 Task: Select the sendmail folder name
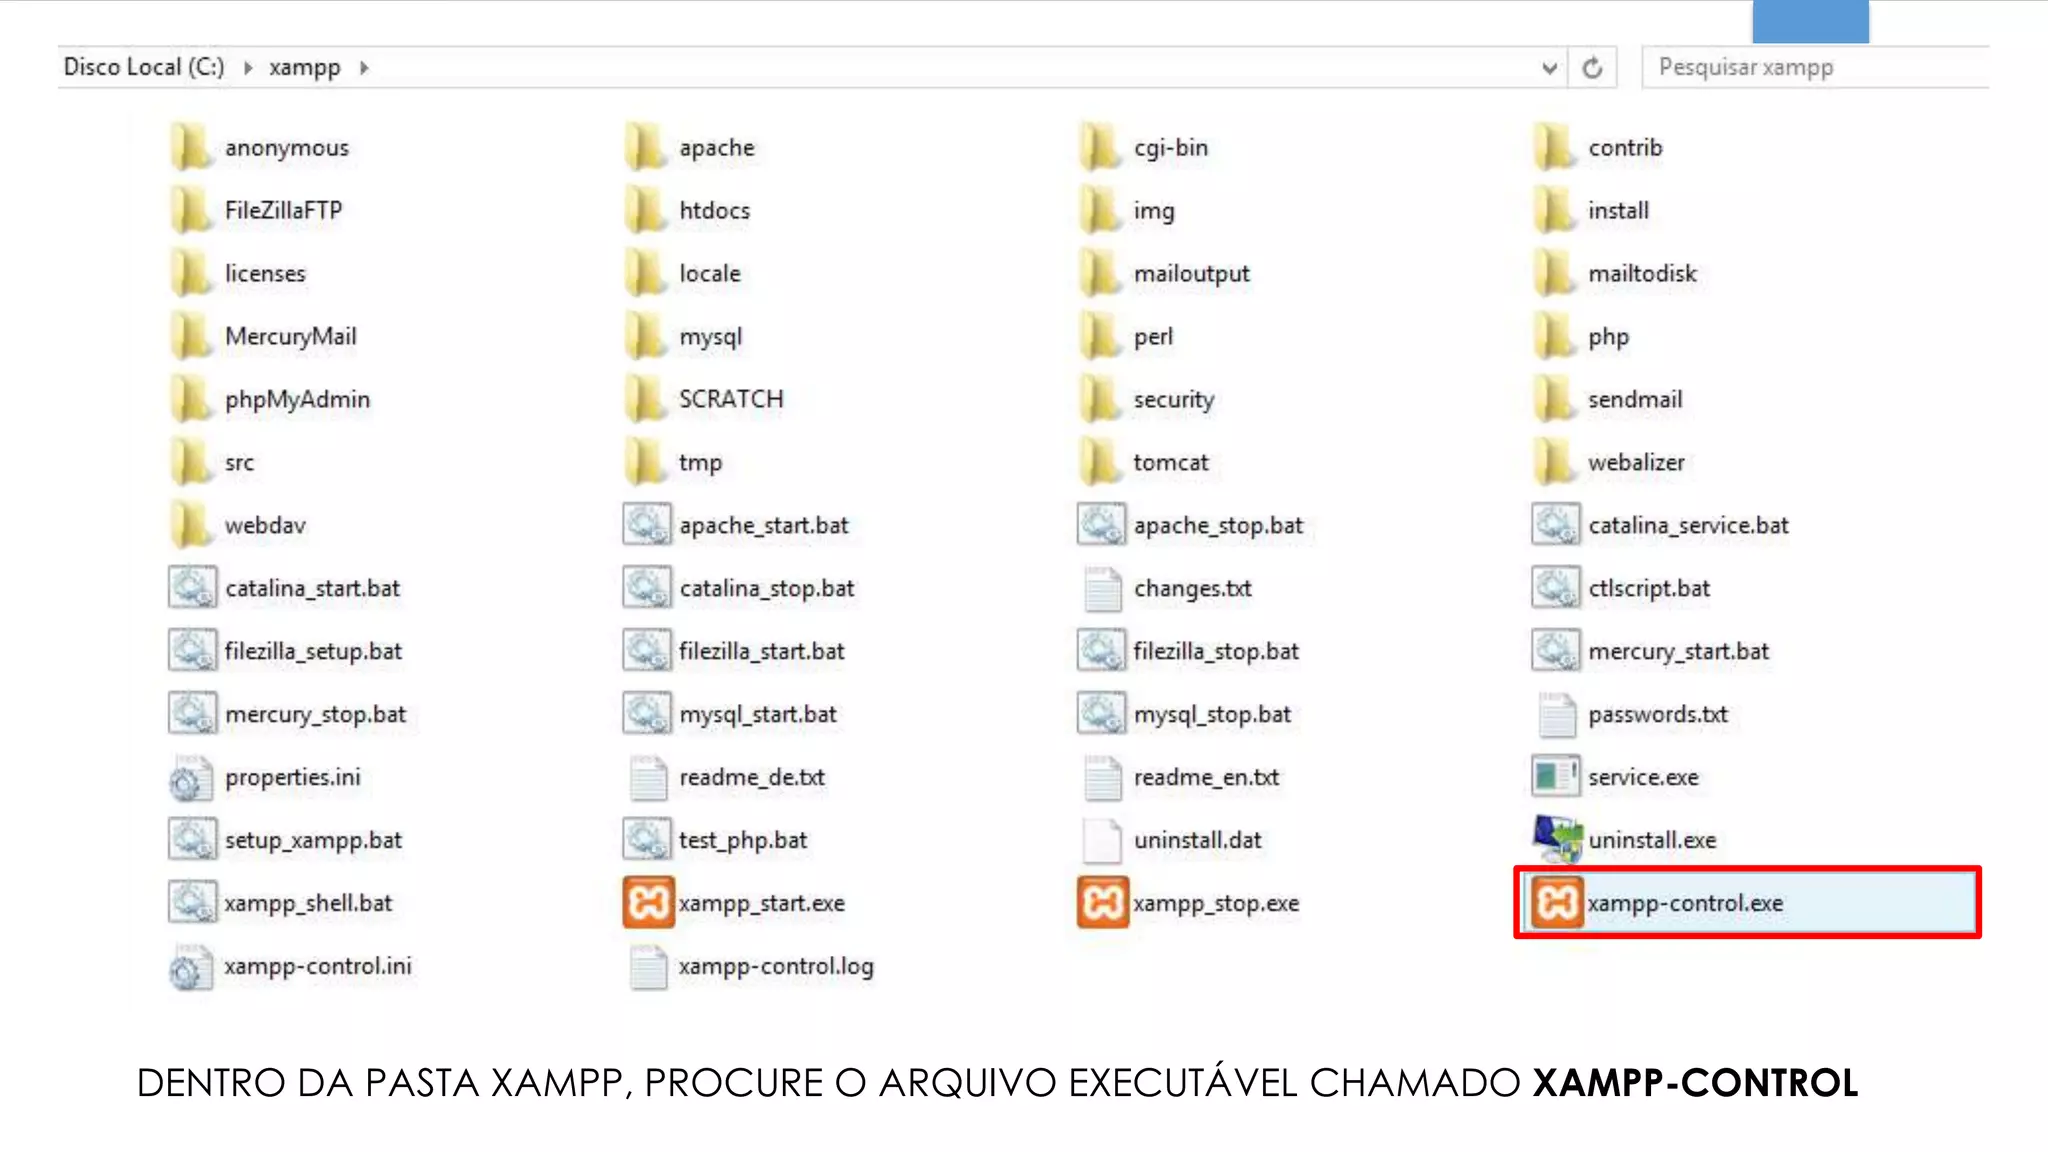[1635, 399]
